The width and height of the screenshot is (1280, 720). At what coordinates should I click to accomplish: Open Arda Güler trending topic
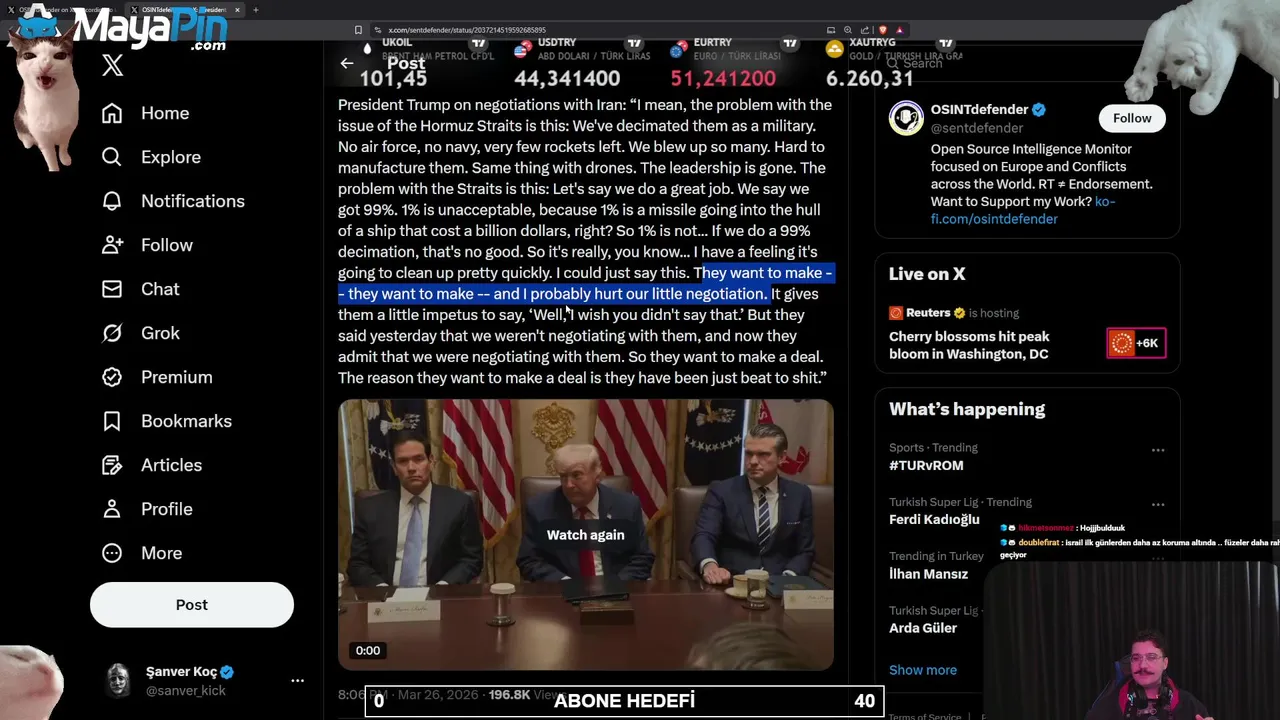[x=923, y=628]
